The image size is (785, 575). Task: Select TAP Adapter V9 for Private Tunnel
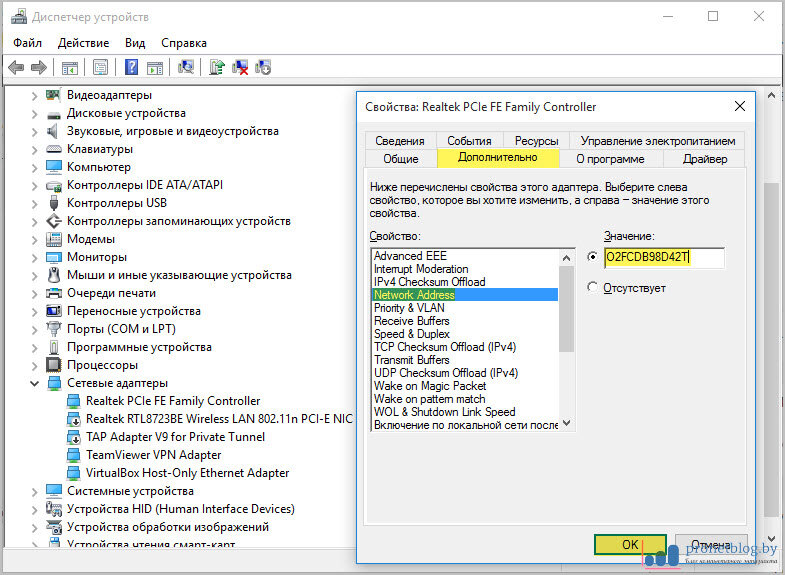(175, 437)
